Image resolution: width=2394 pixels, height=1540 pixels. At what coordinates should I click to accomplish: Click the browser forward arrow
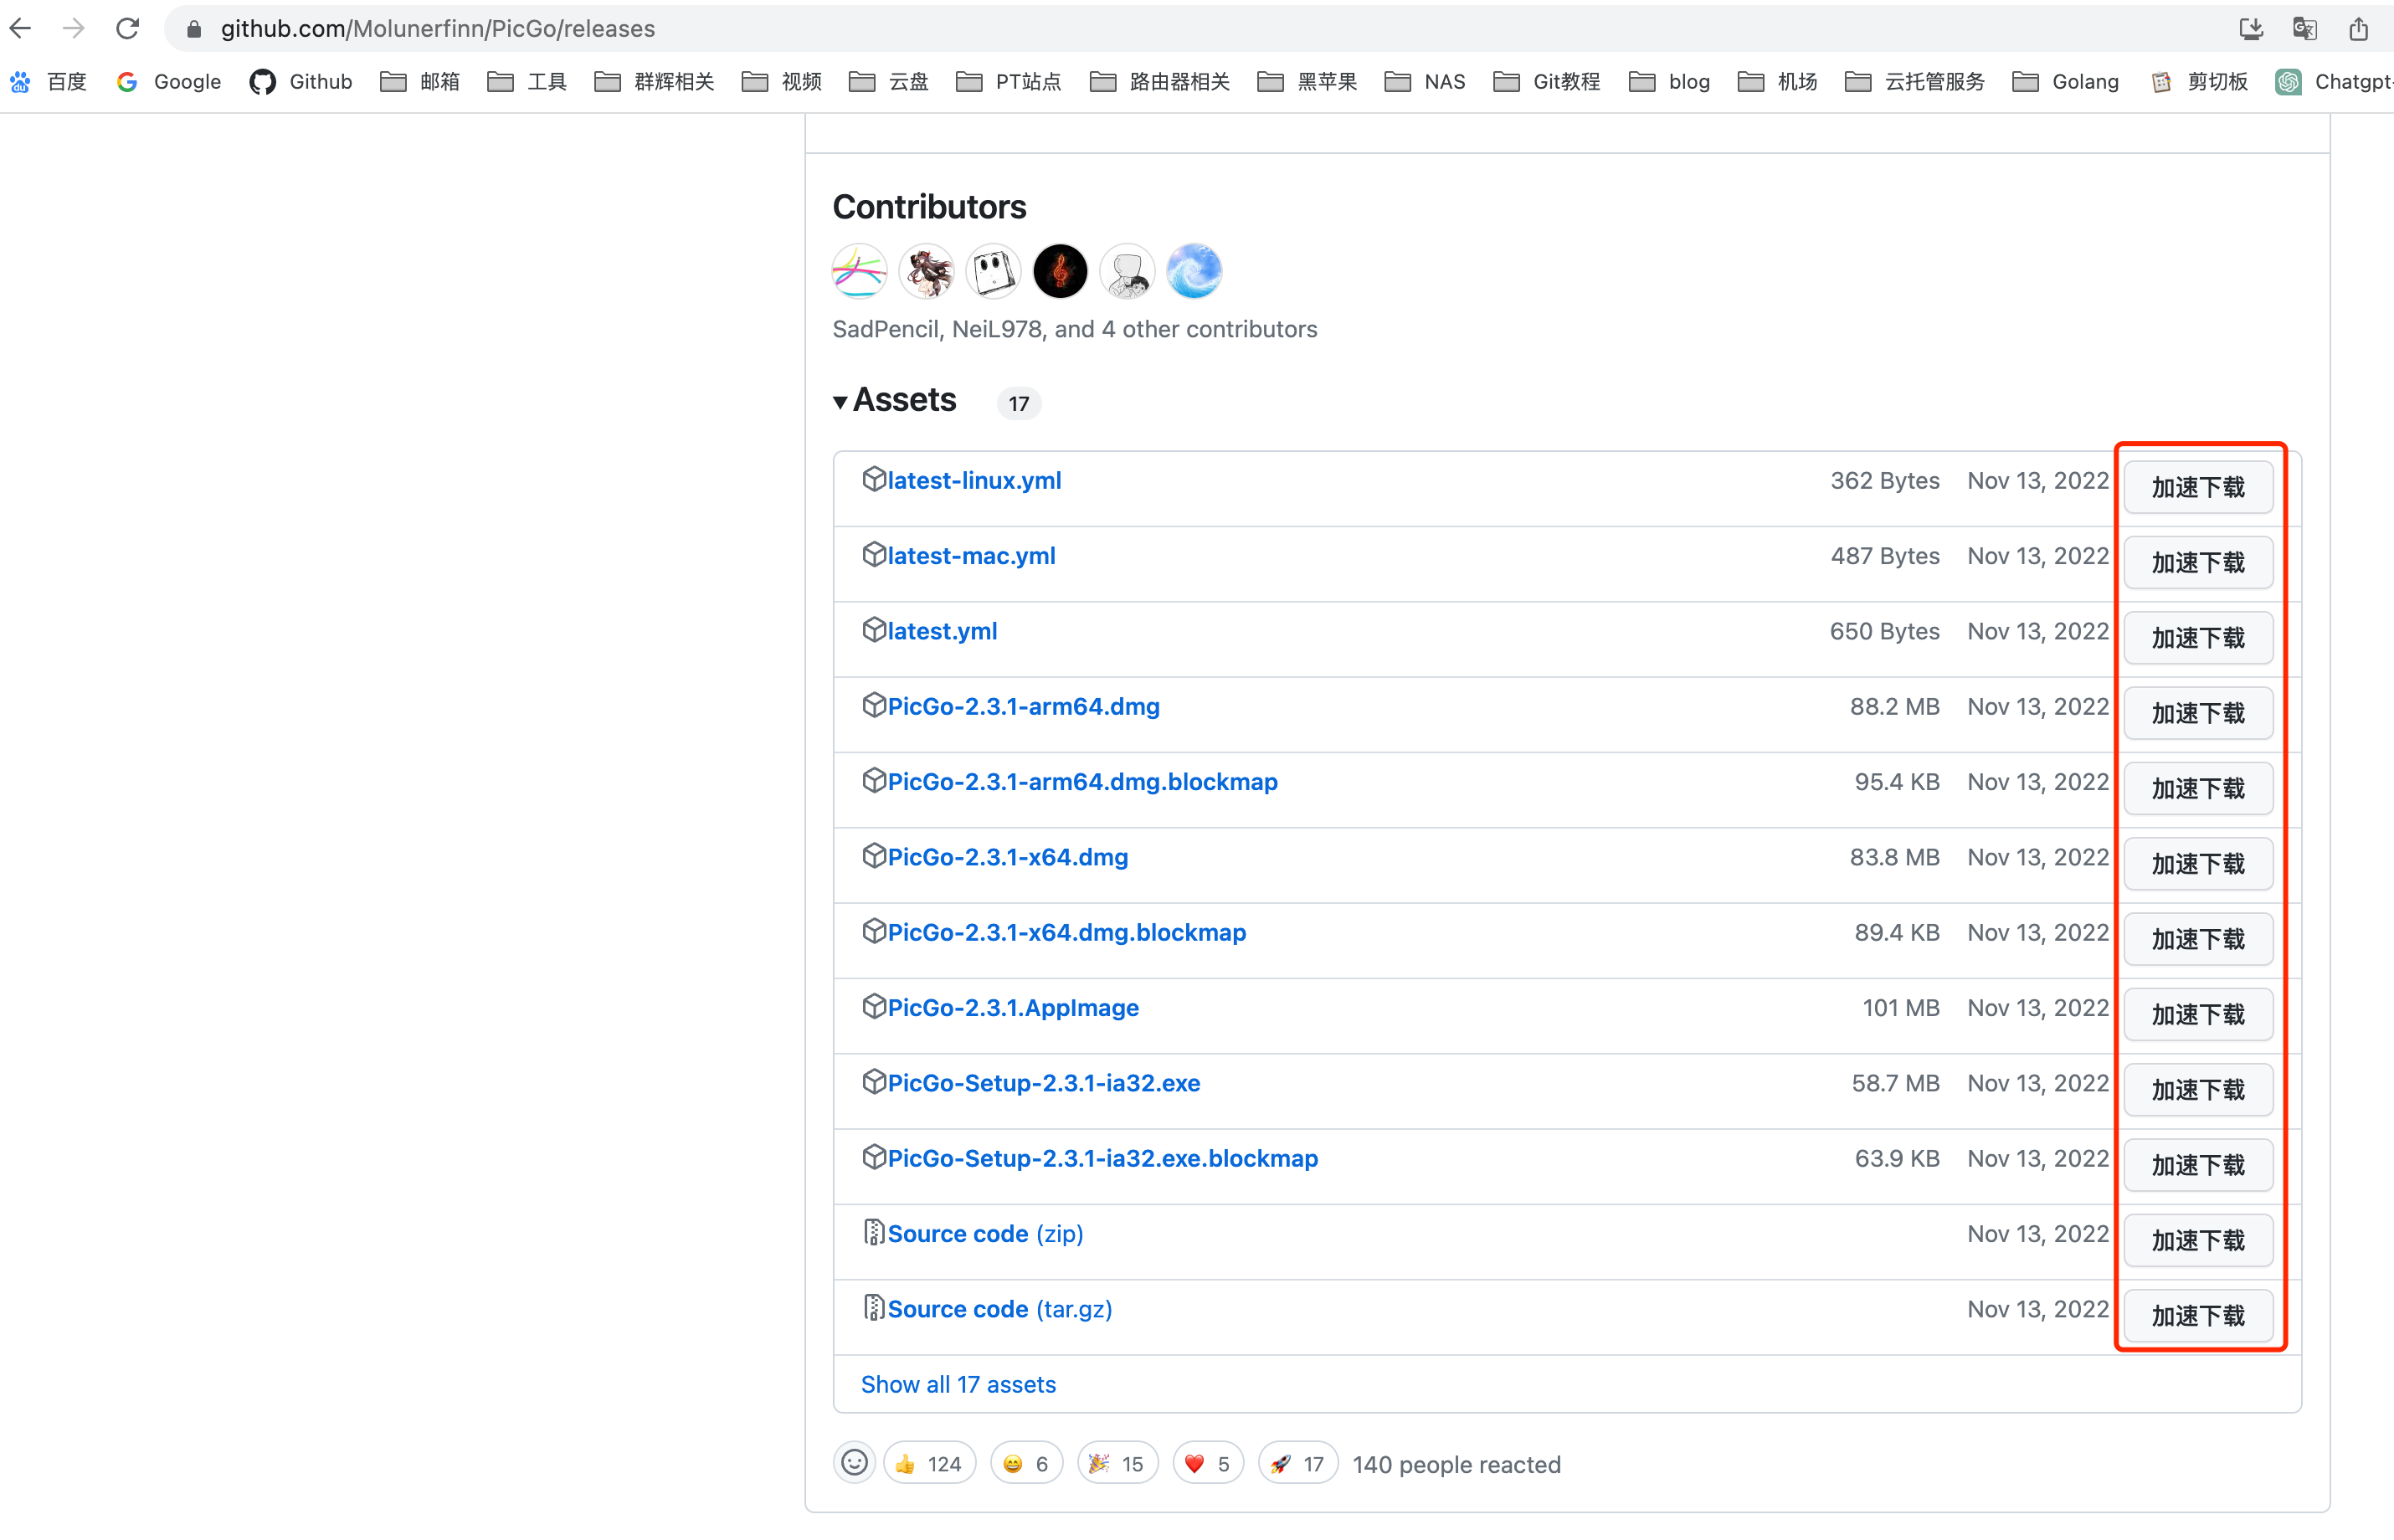click(73, 28)
